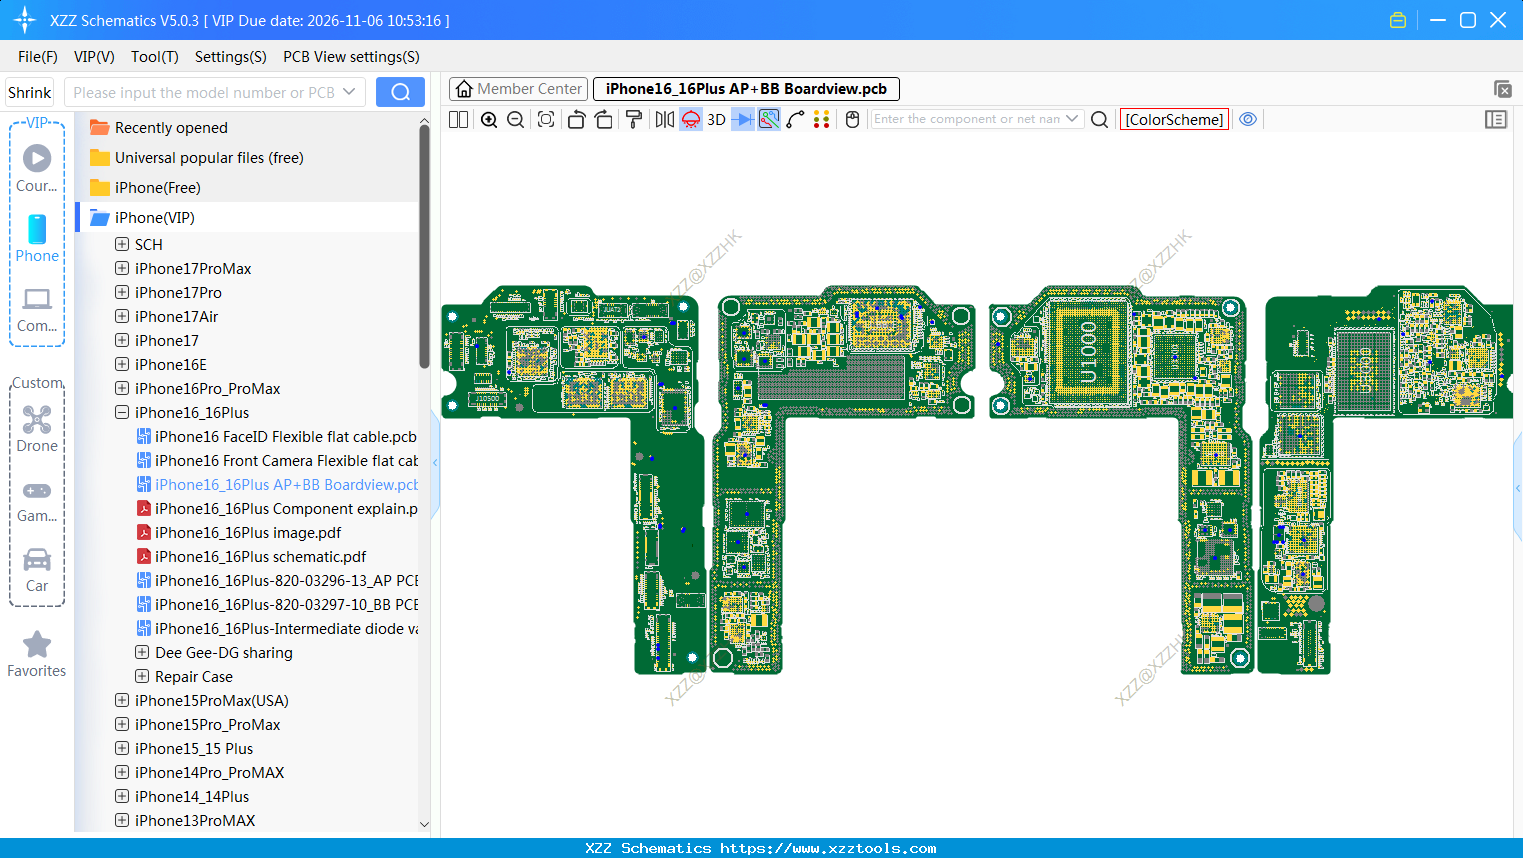
Task: Click the fit-to-screen view icon
Action: (546, 120)
